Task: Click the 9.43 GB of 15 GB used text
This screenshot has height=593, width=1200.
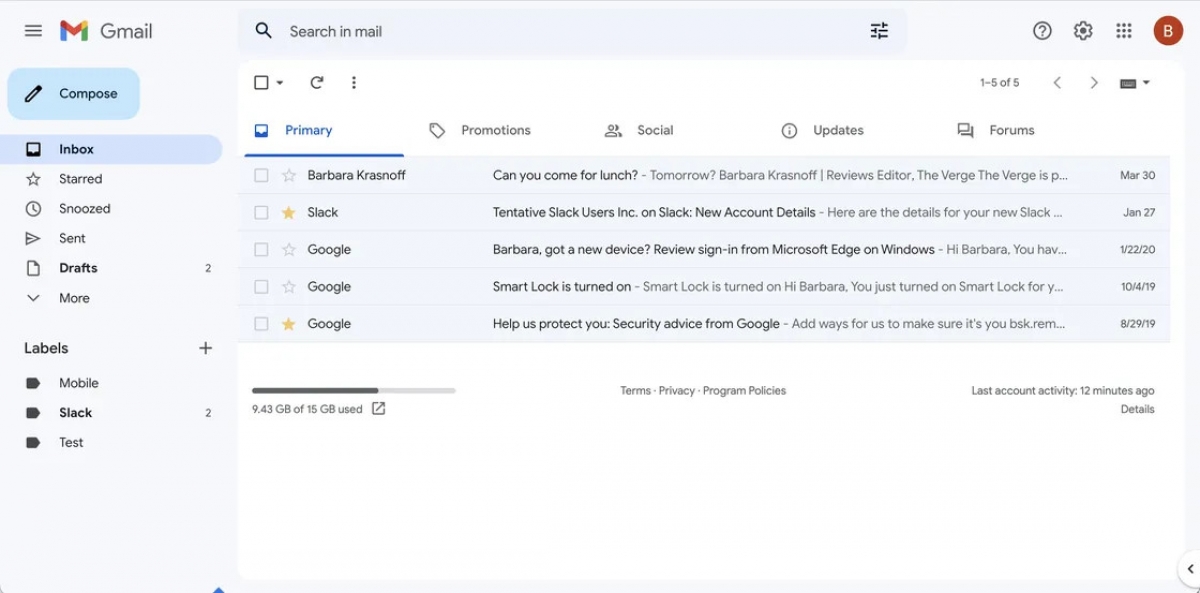Action: tap(307, 409)
